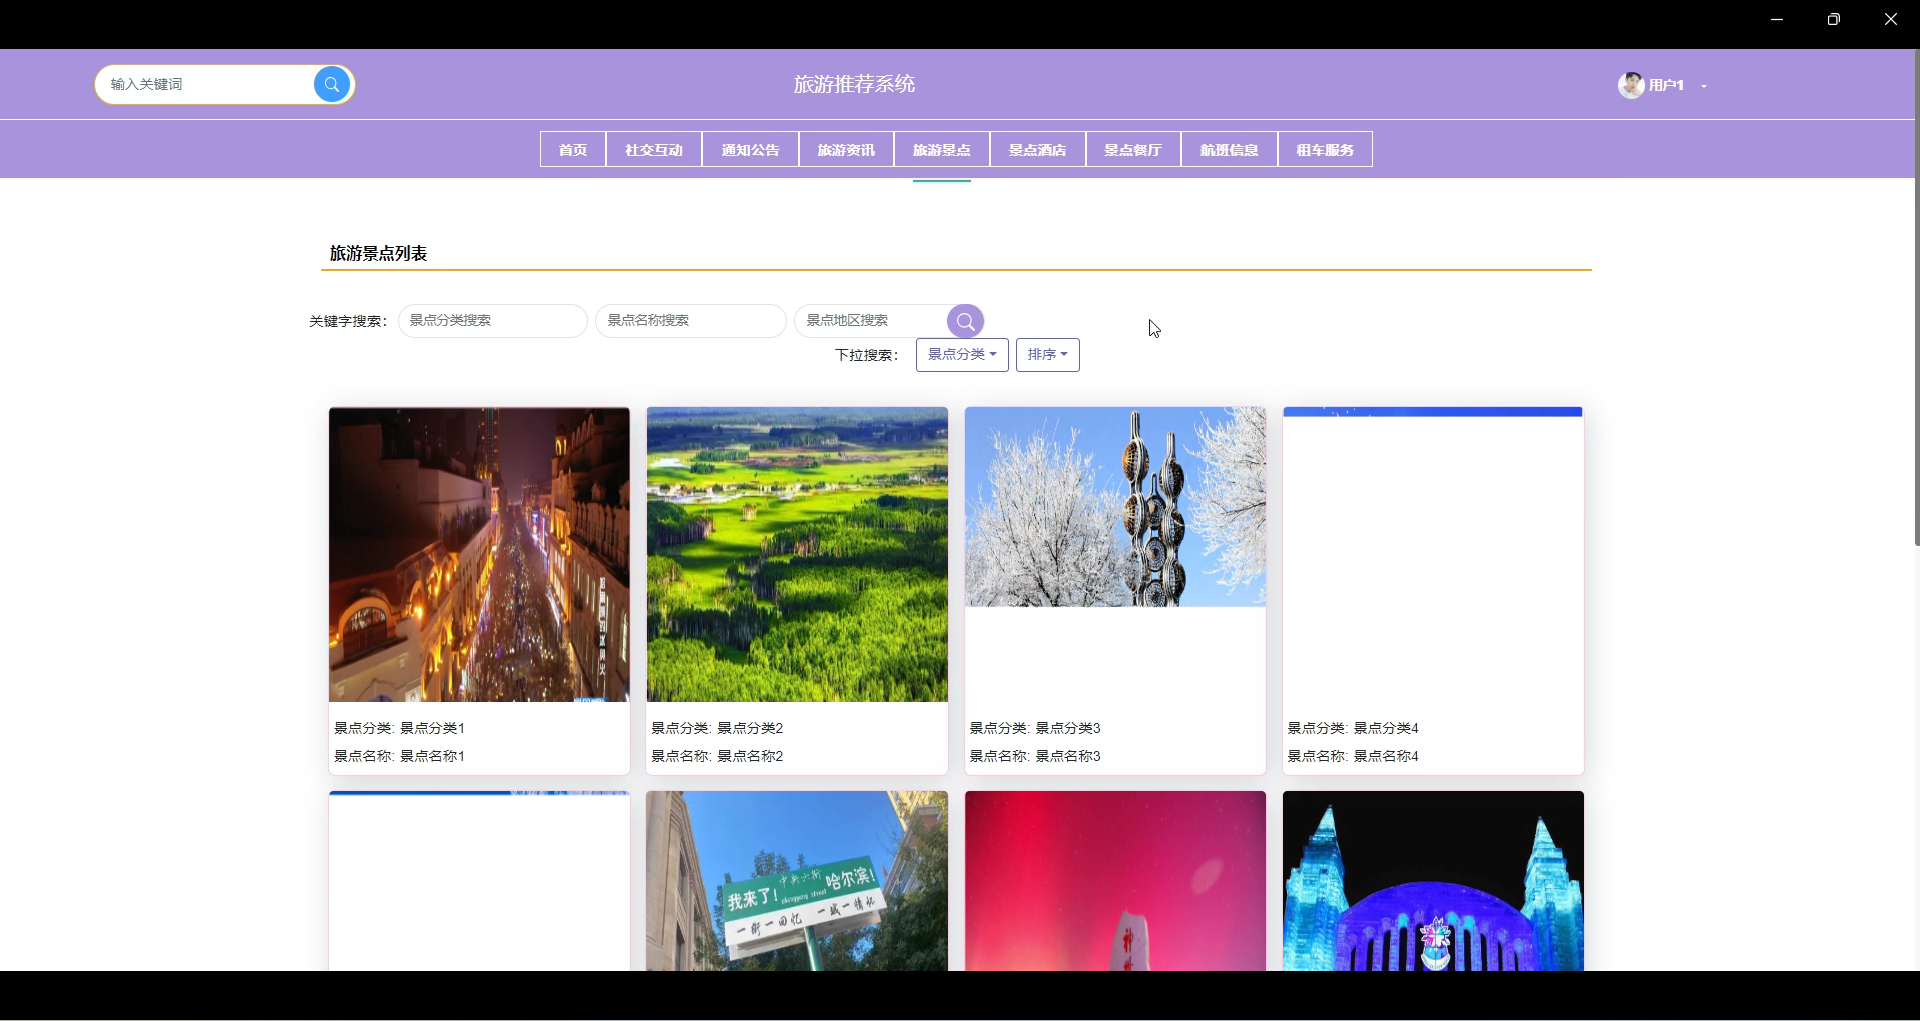Image resolution: width=1920 pixels, height=1021 pixels.
Task: Click the 旅游推荐系统 site title
Action: pos(855,85)
